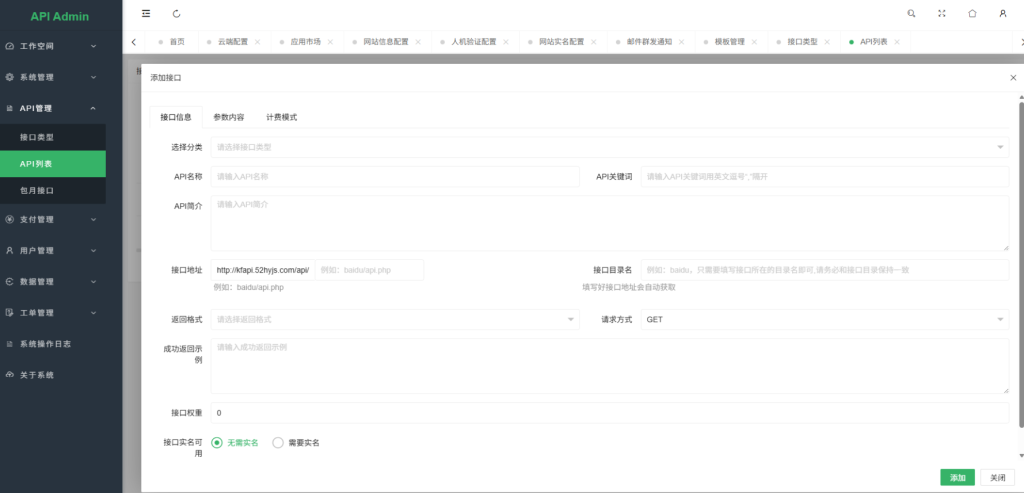Click the 支付管理 sidebar icon
Viewport: 1024px width, 493px height.
click(10, 219)
